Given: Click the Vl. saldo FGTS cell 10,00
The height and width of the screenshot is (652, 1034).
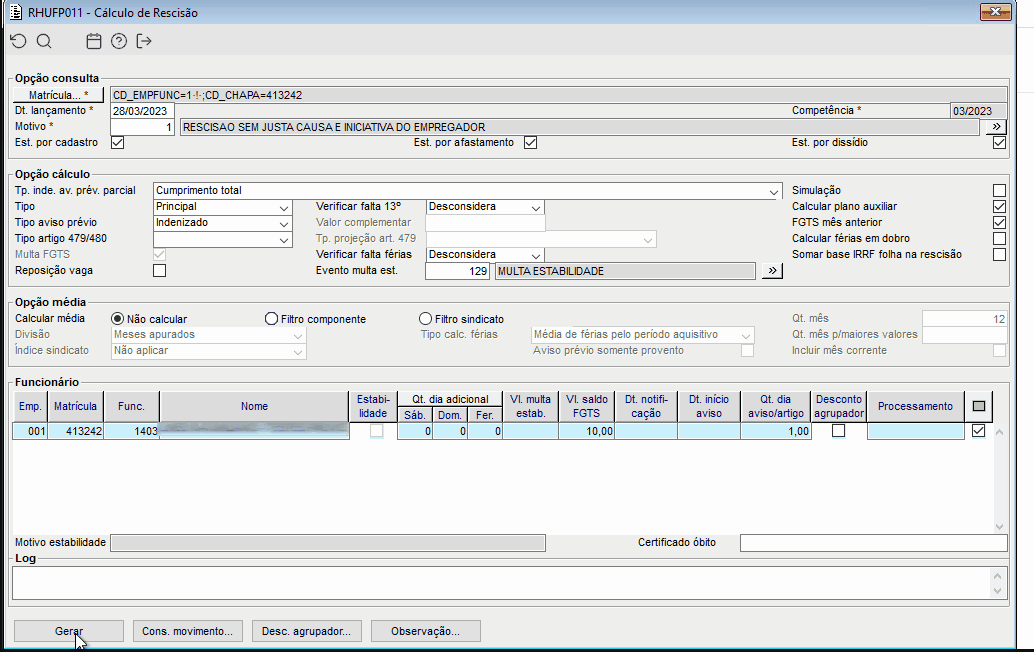Looking at the screenshot, I should tap(586, 431).
